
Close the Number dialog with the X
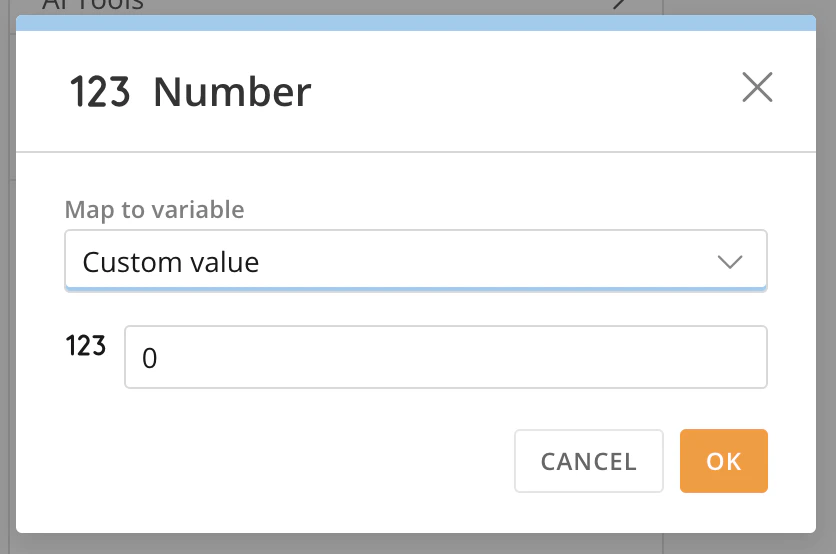coord(757,87)
